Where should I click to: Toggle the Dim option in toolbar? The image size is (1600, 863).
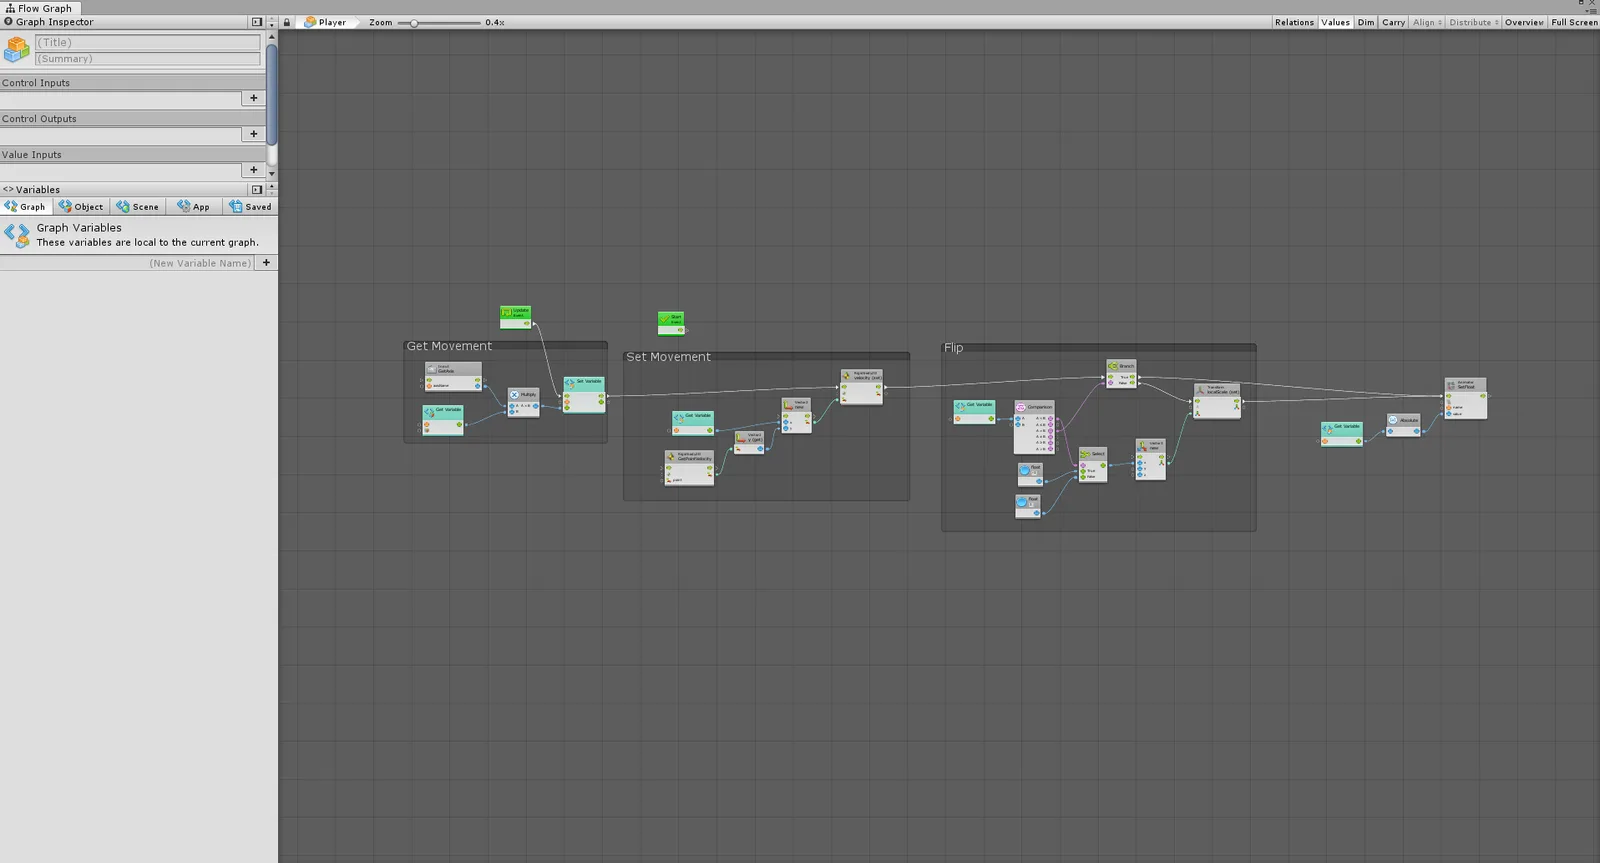pyautogui.click(x=1365, y=22)
